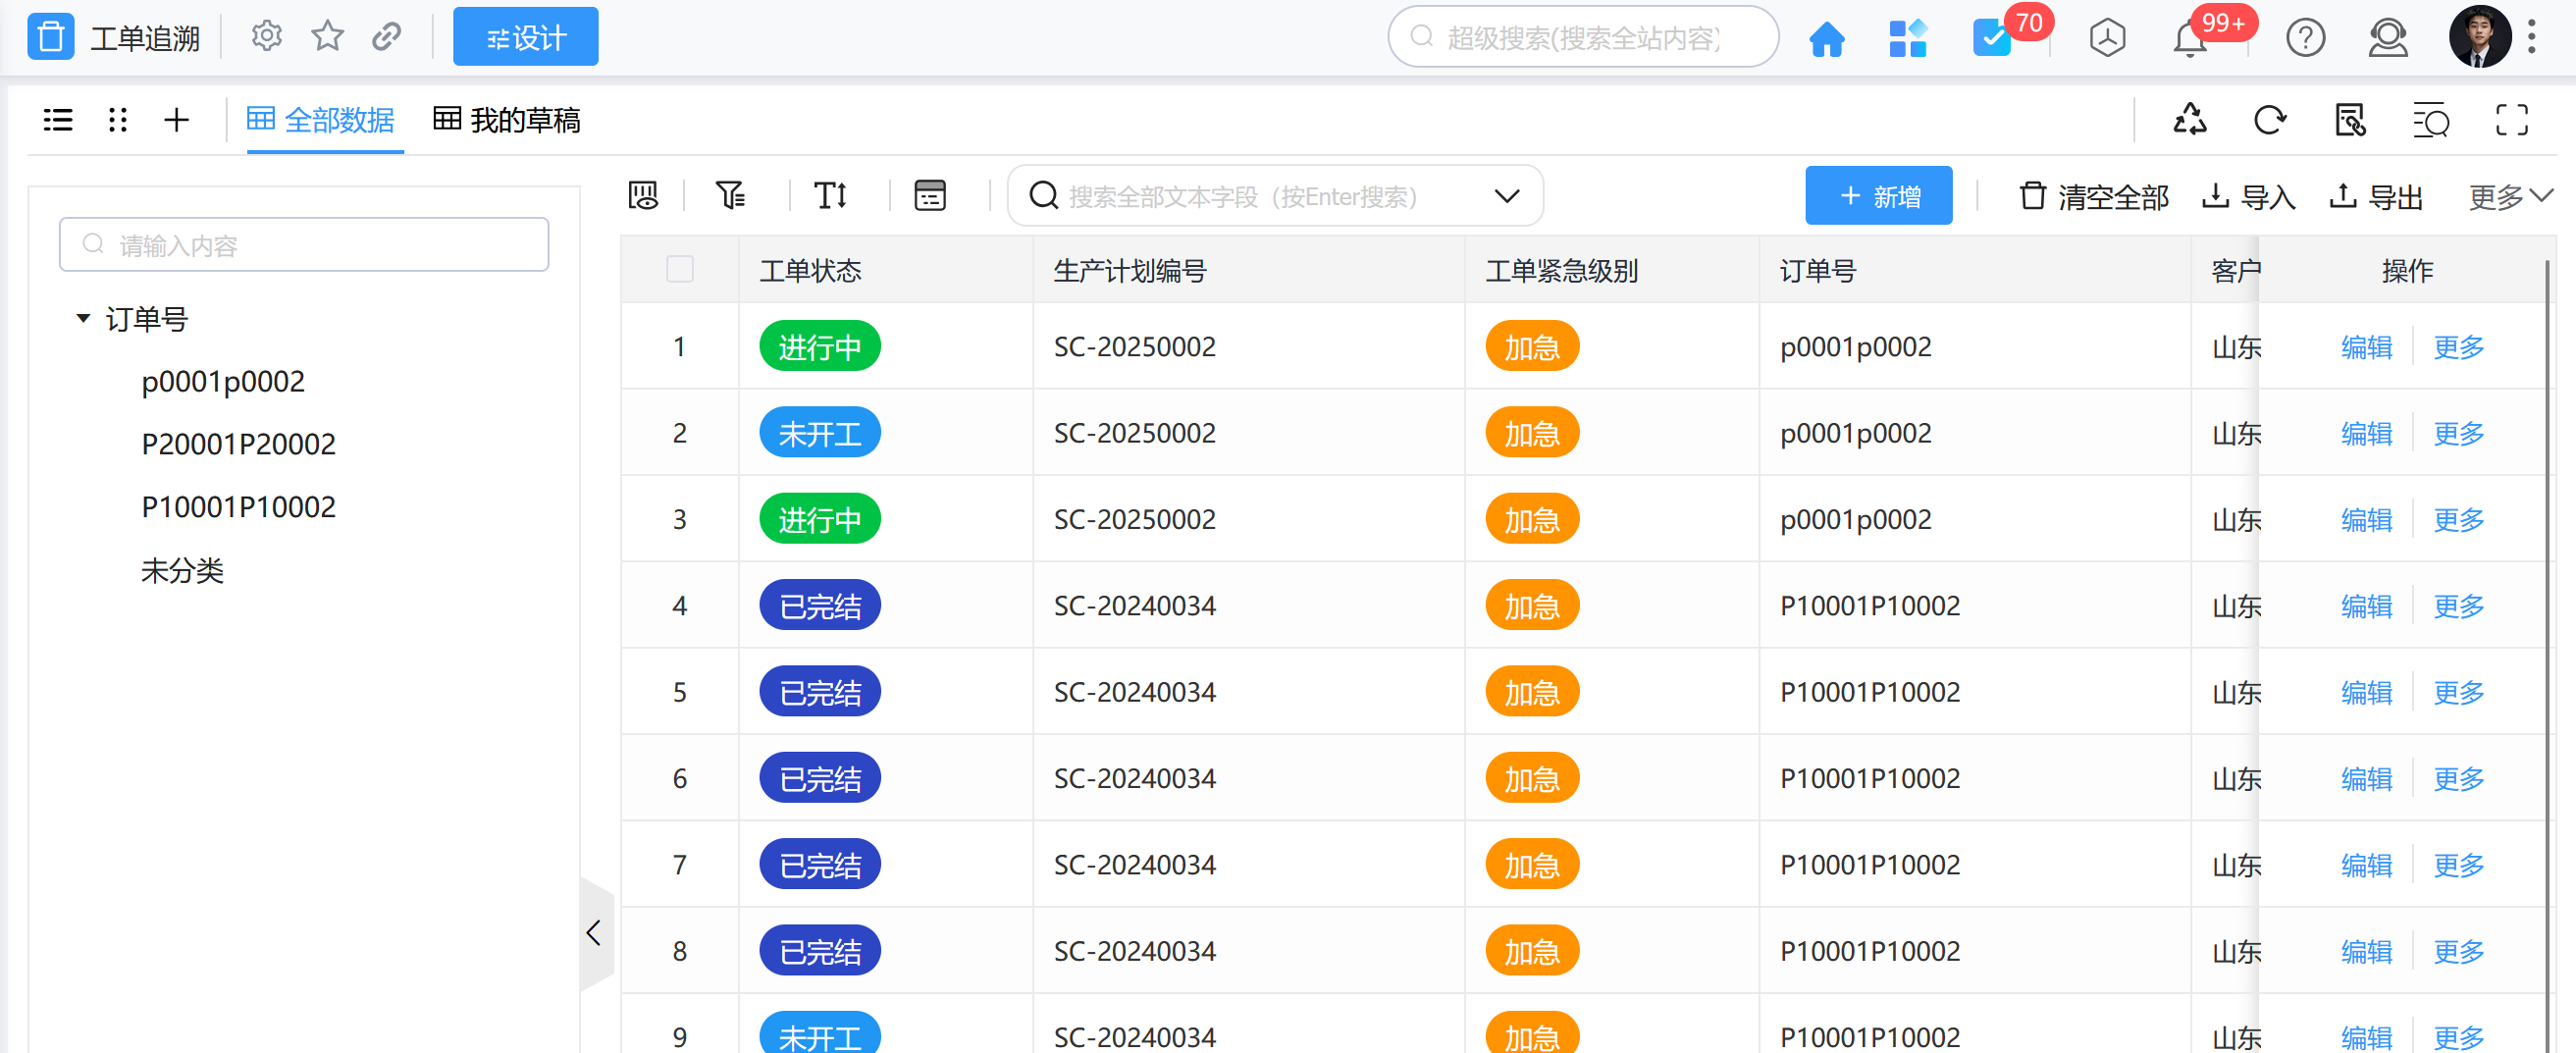Click the recycle bin icon in toolbar
The height and width of the screenshot is (1053, 2576).
[2189, 120]
